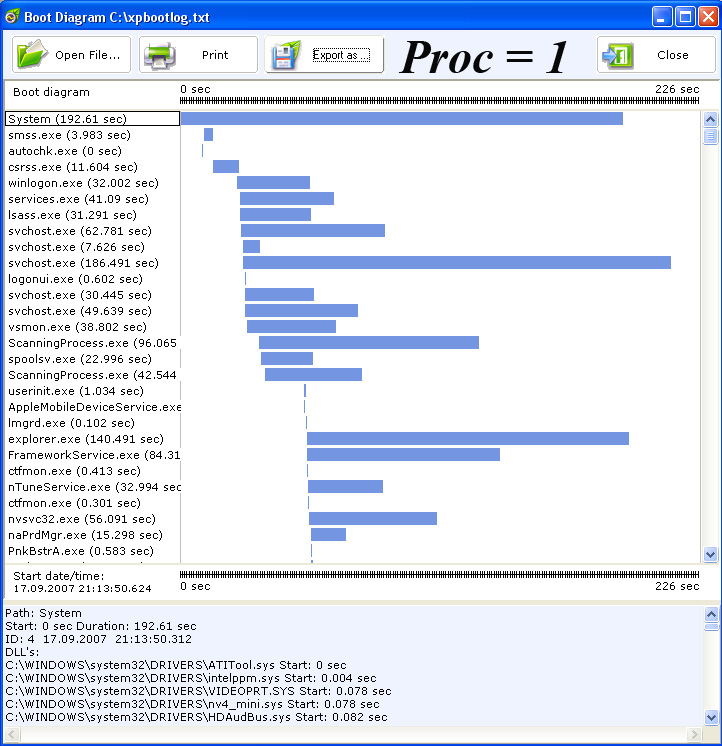The height and width of the screenshot is (746, 722).
Task: Select PnkBstrA.exe (0.583 sec) row
Action: [92, 551]
